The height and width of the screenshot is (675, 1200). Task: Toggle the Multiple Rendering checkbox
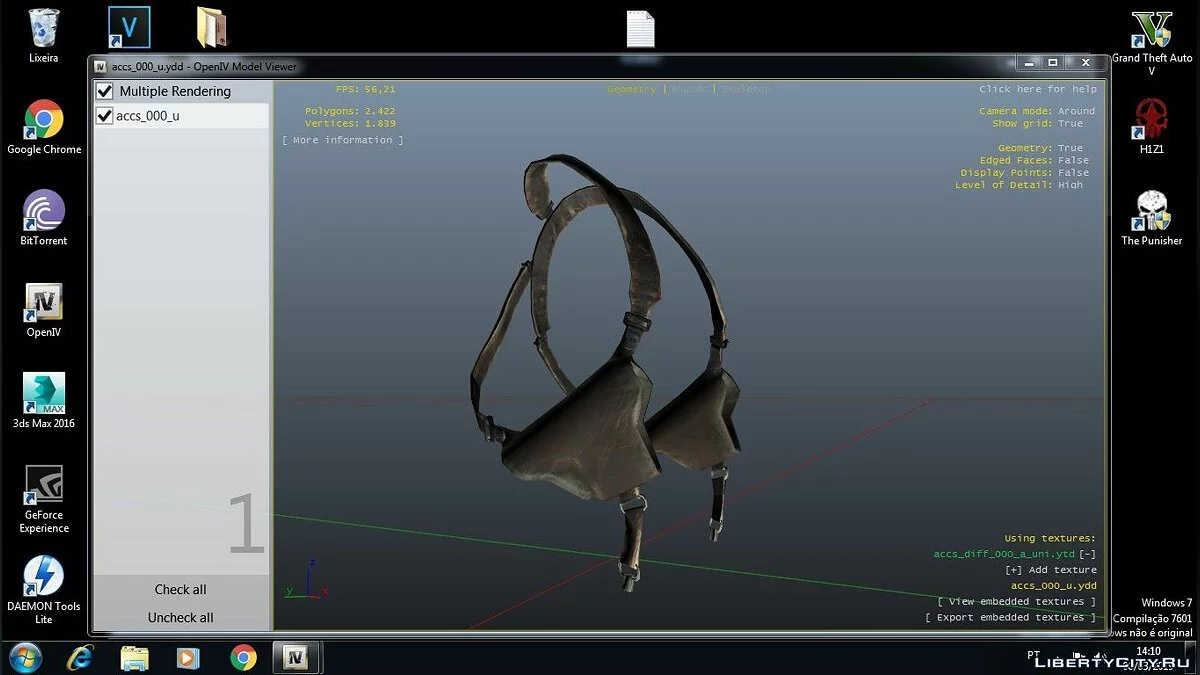[104, 92]
